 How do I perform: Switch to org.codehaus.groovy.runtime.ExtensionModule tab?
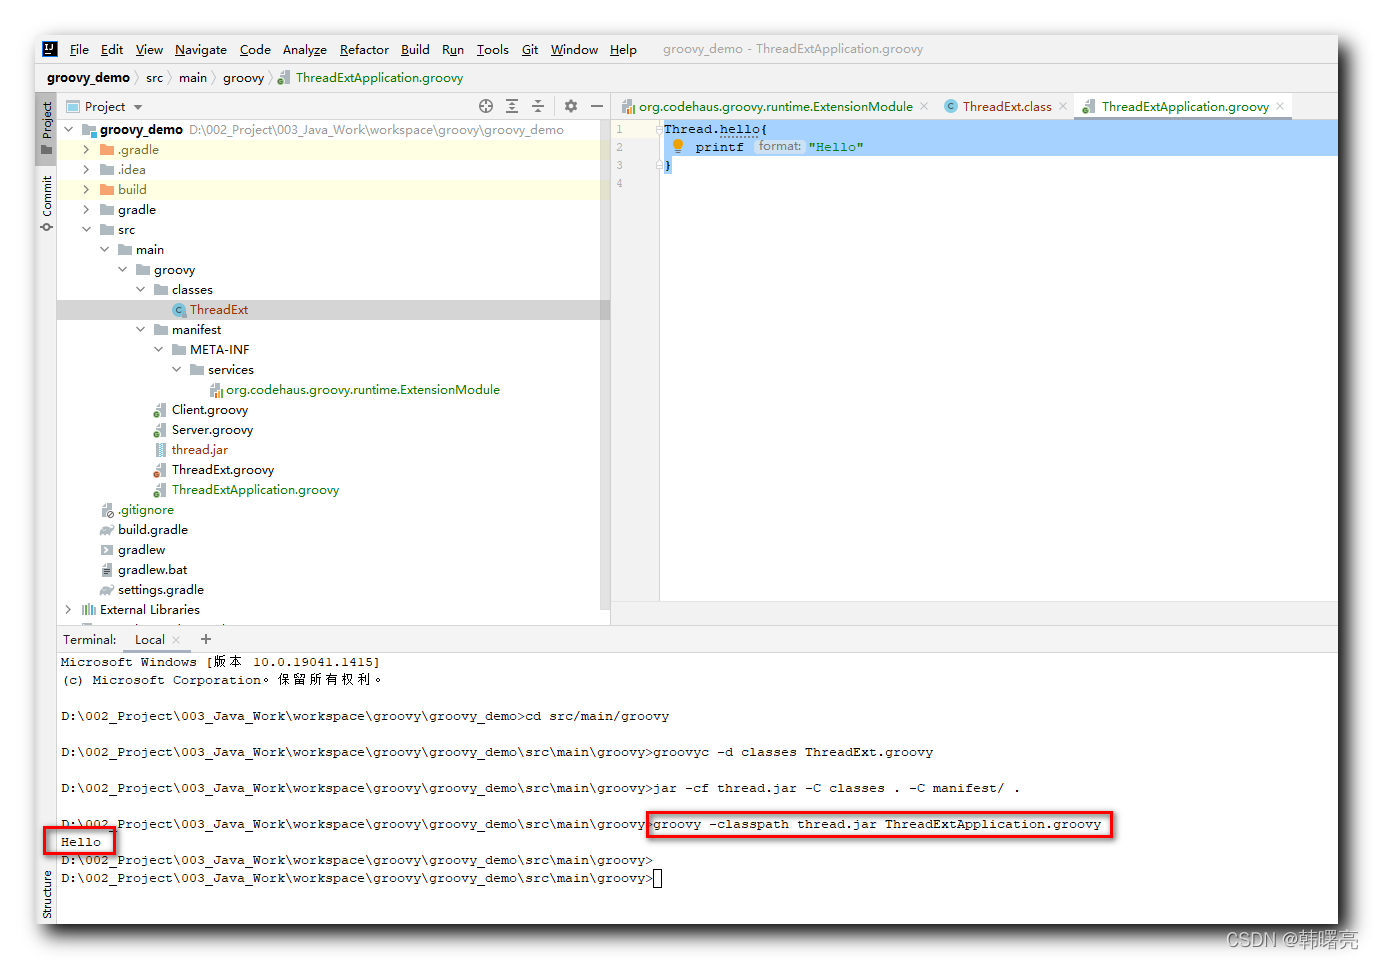(776, 106)
